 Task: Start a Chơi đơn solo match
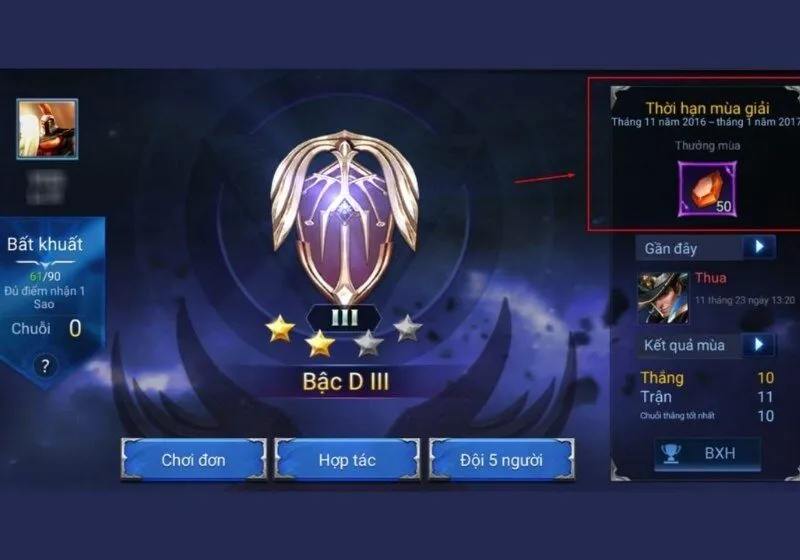[x=193, y=460]
